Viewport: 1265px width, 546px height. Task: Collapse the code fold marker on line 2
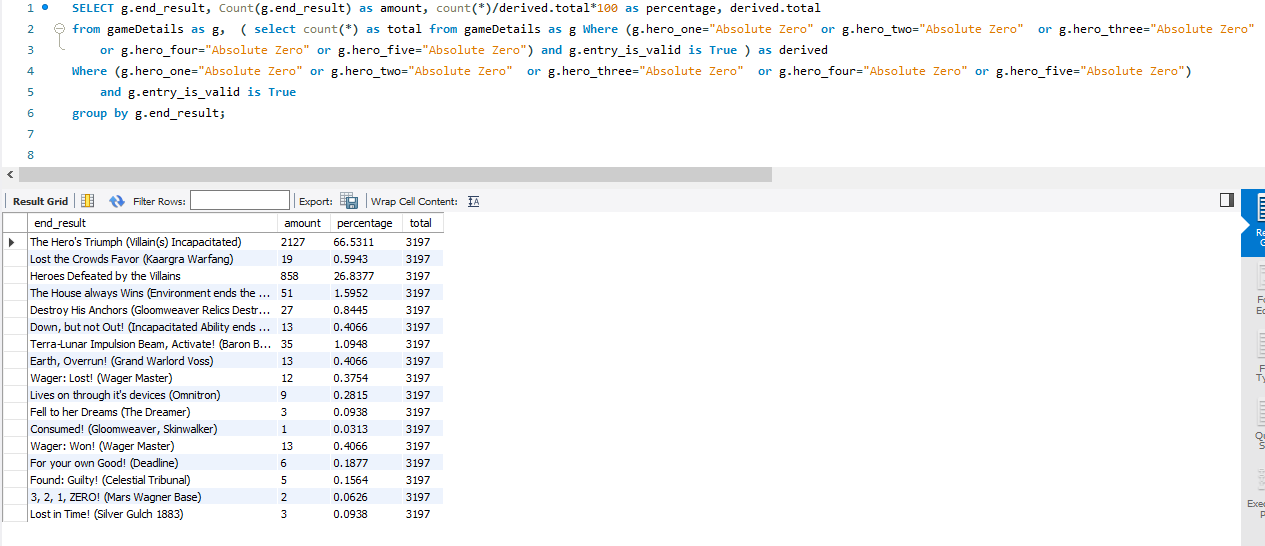tap(58, 29)
